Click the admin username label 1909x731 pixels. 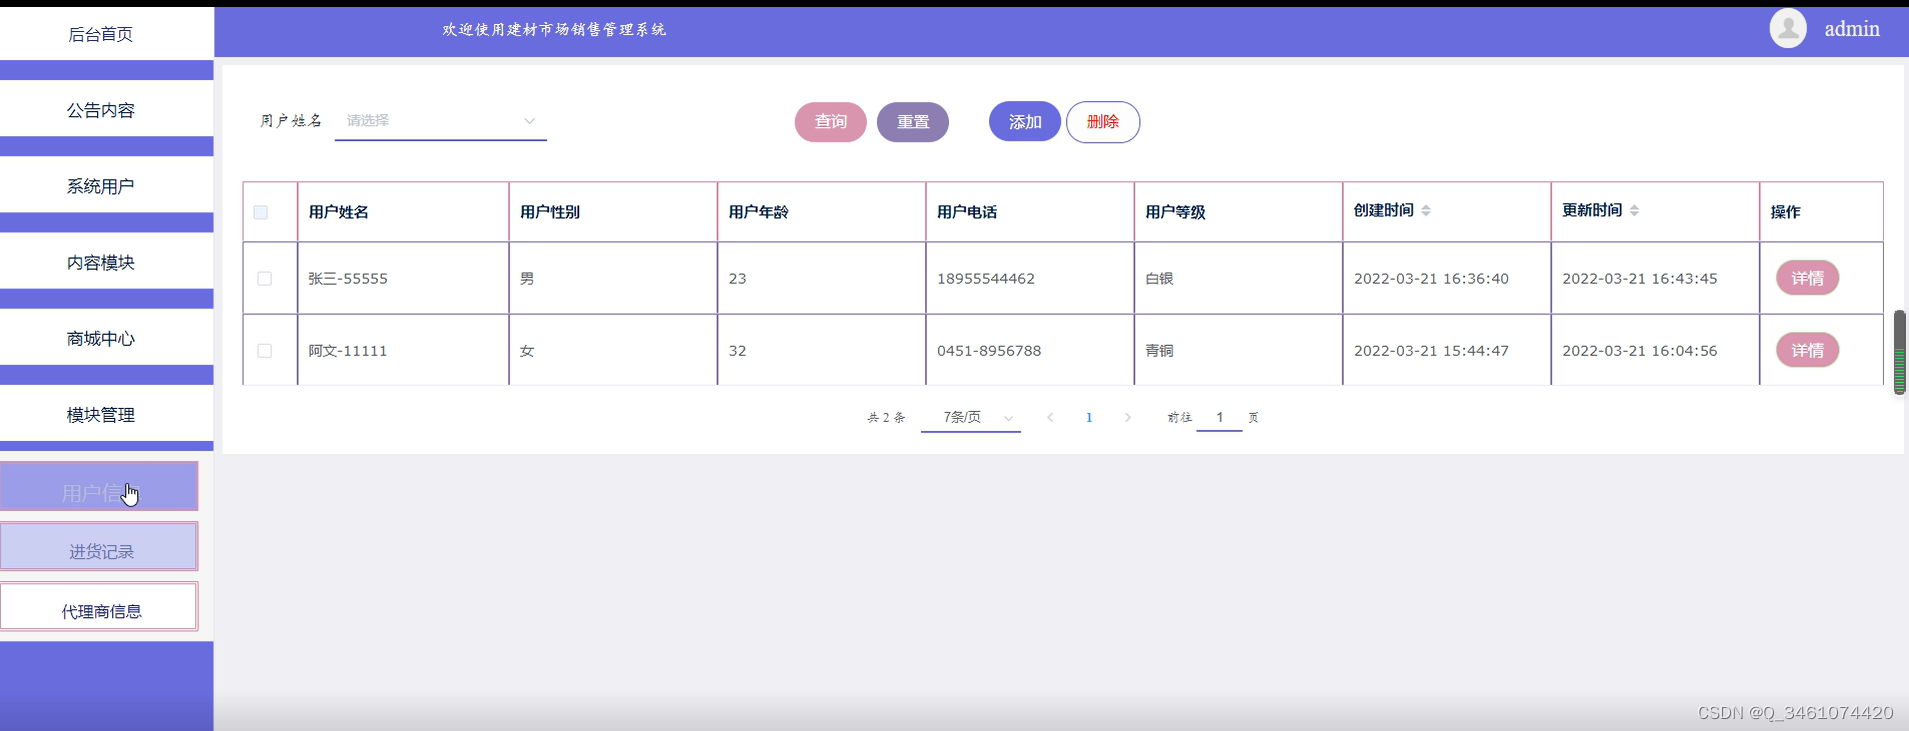point(1852,29)
